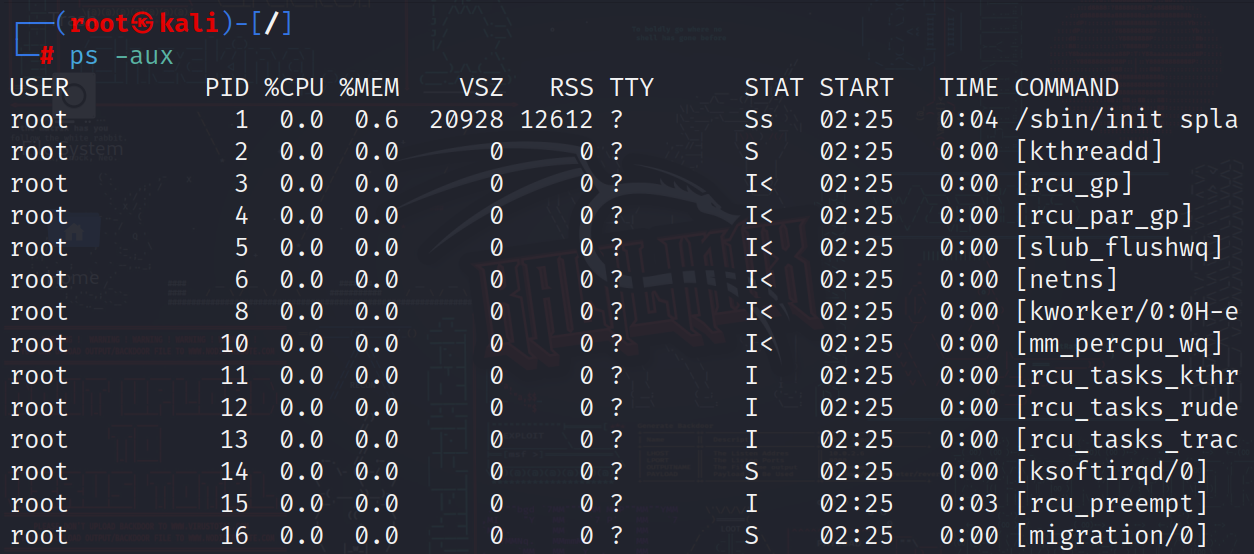The image size is (1254, 554).
Task: Click the typed 'ps -aux' command
Action: coord(121,56)
